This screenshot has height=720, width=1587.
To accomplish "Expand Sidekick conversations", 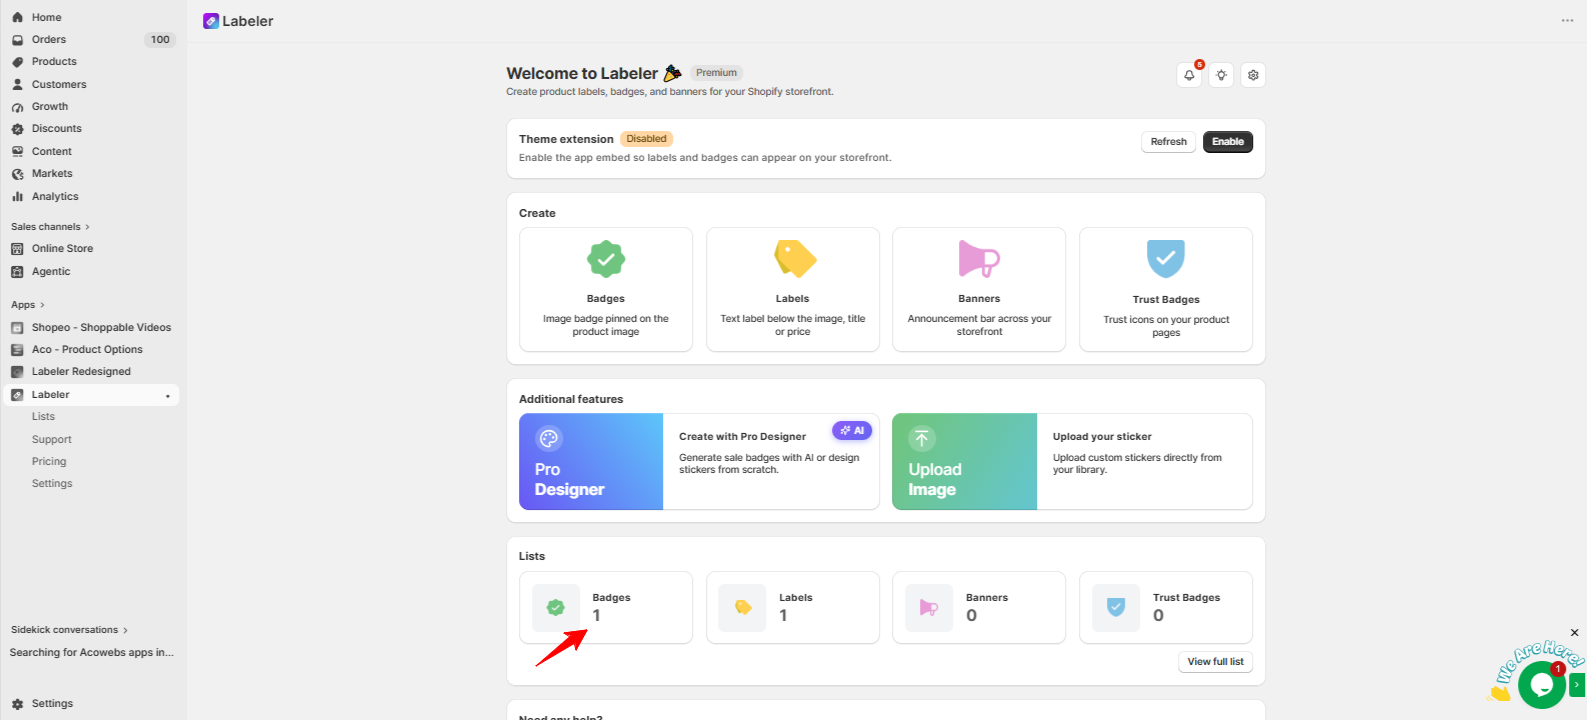I will point(69,630).
